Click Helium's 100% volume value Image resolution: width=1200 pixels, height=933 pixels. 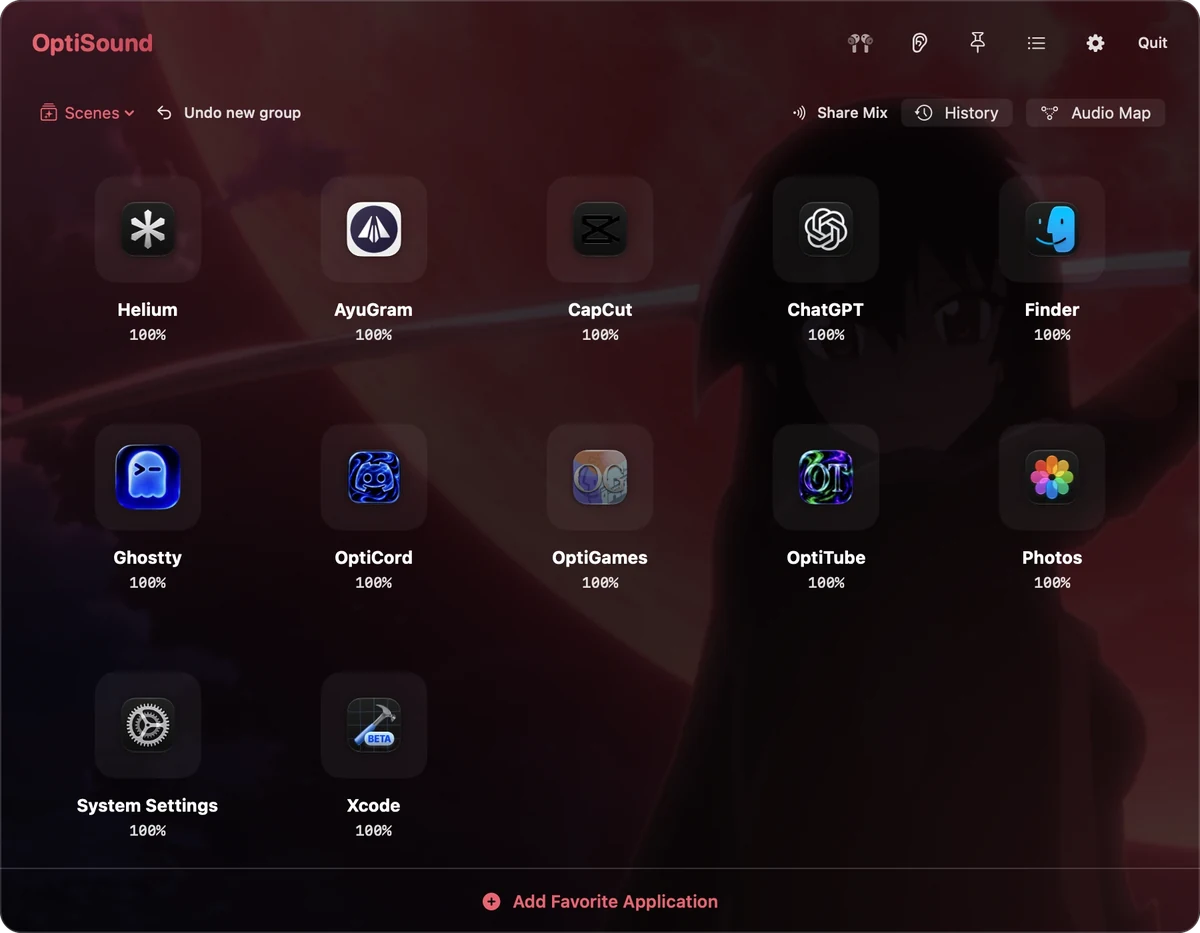tap(148, 335)
